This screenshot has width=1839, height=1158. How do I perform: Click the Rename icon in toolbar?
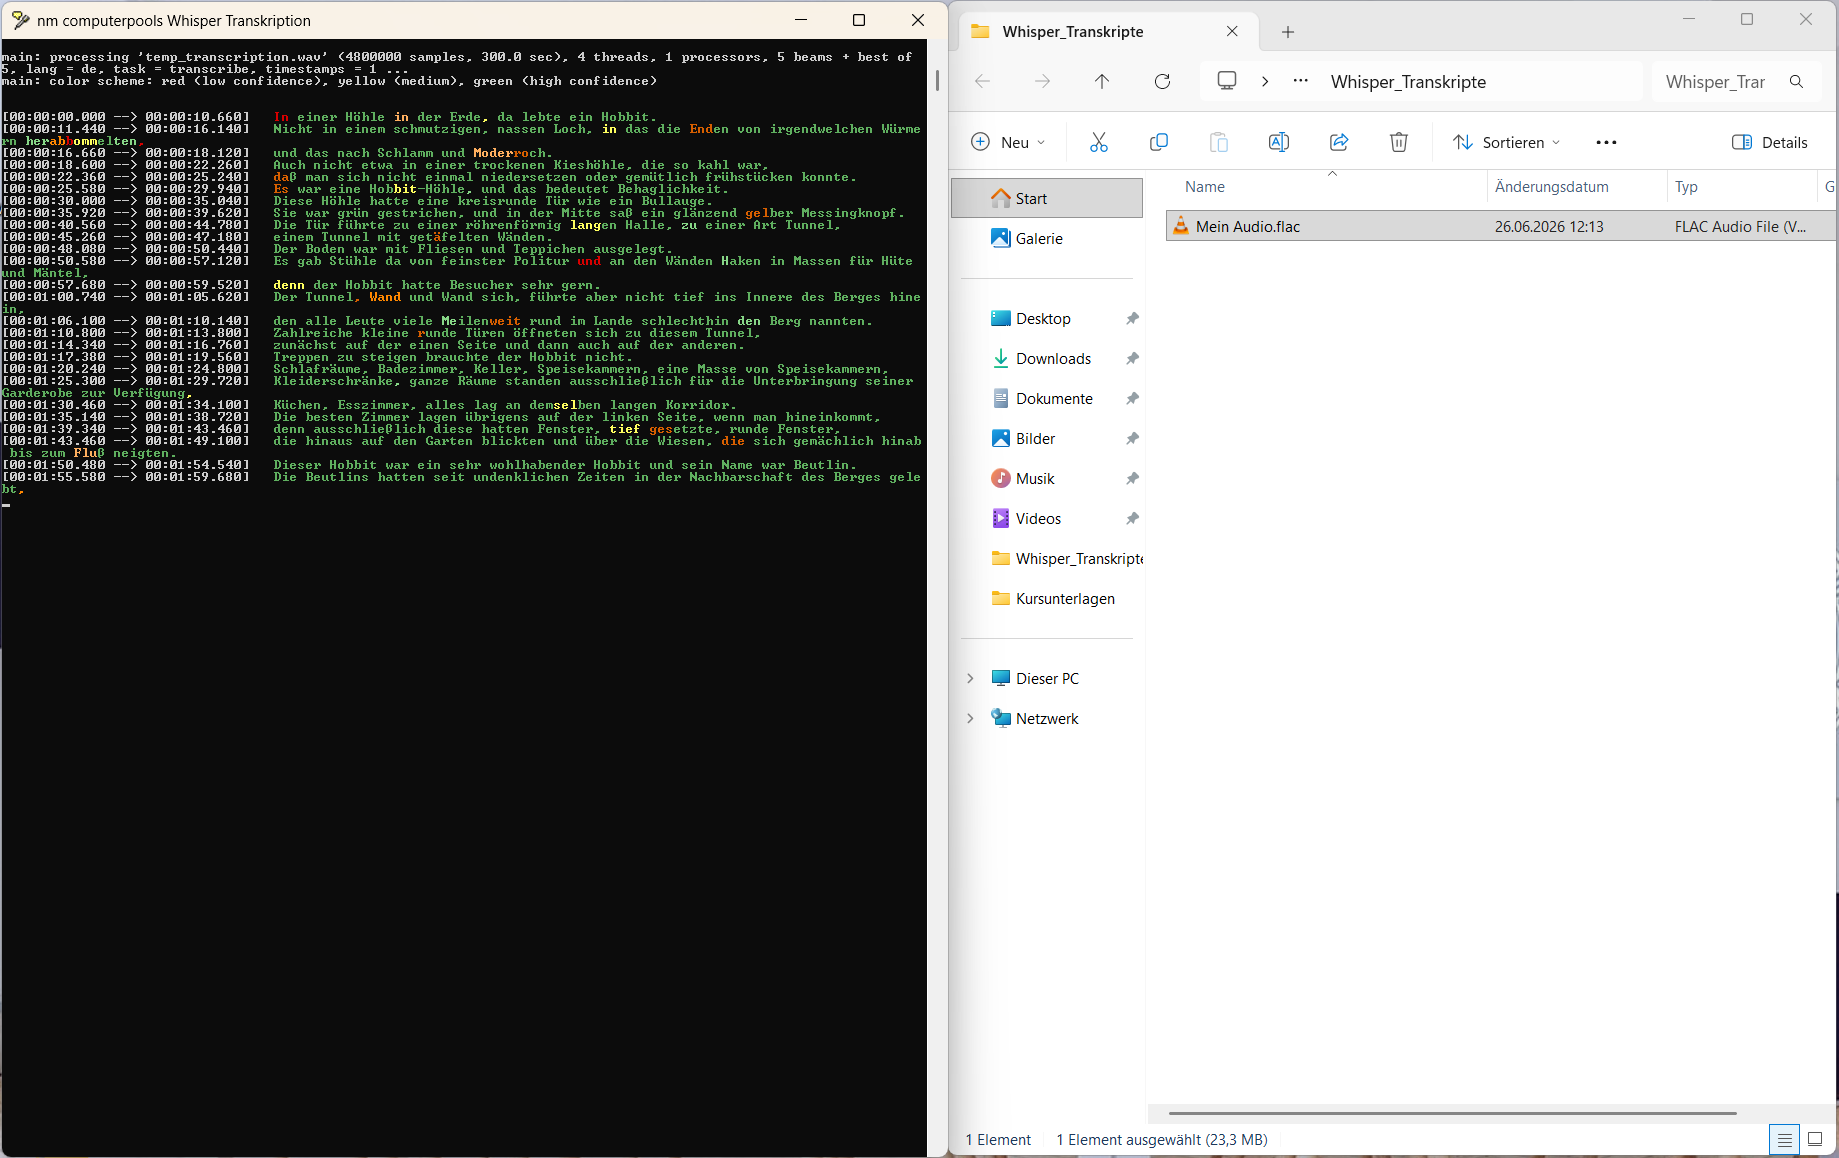pos(1279,142)
